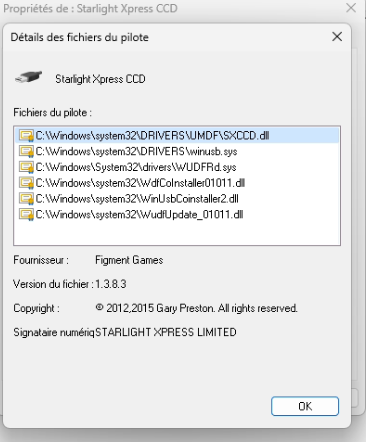Click the certificate icon beside WudfUpdate_01011.dll

26,214
